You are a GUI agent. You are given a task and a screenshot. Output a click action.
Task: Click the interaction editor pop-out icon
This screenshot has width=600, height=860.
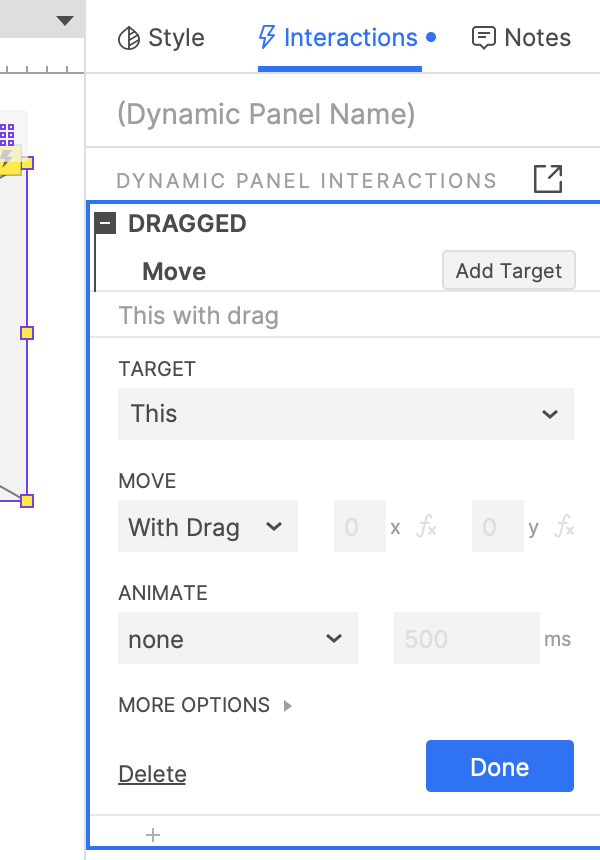click(x=548, y=180)
